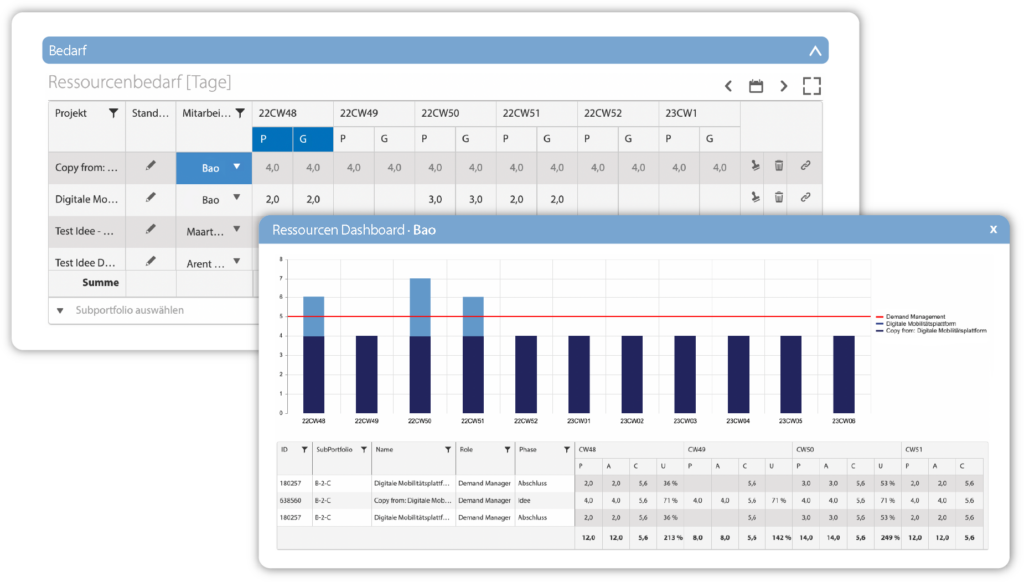
Task: Go to previous calendar weeks
Action: [x=728, y=86]
